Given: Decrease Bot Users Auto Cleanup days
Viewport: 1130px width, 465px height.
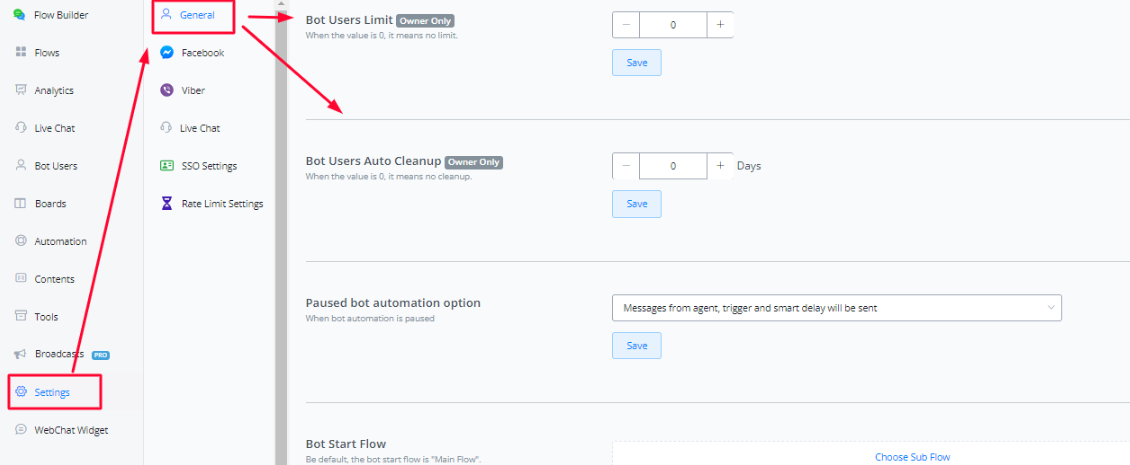Looking at the screenshot, I should point(626,166).
